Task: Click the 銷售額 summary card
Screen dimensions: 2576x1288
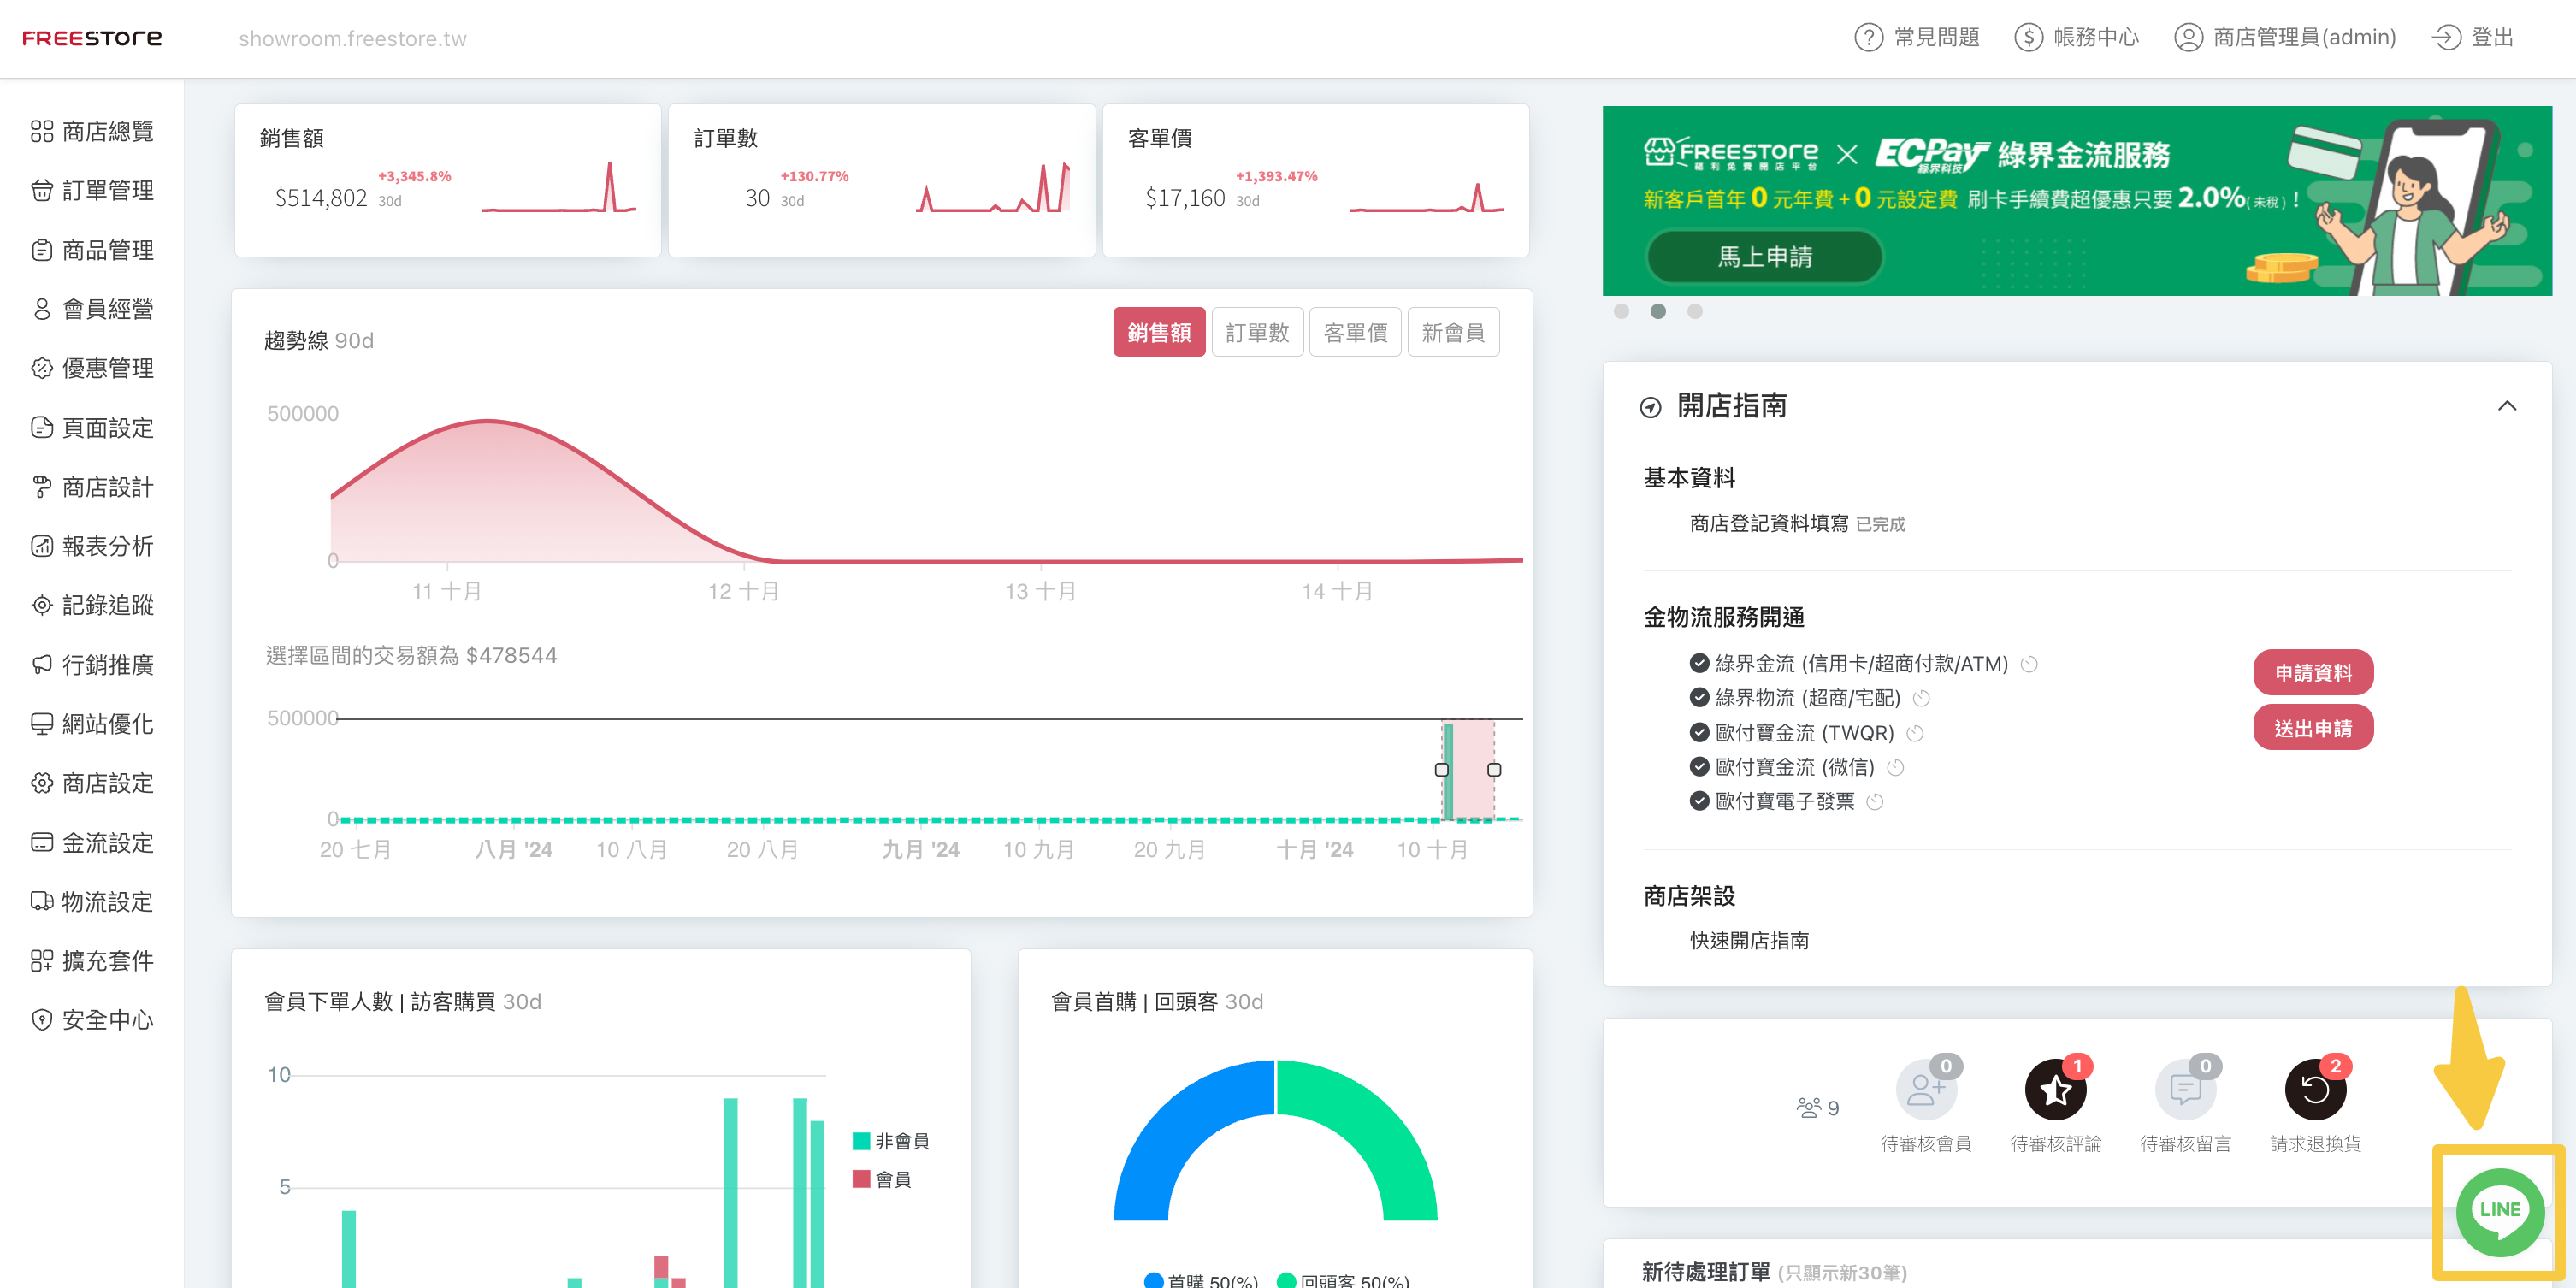Action: (x=447, y=180)
